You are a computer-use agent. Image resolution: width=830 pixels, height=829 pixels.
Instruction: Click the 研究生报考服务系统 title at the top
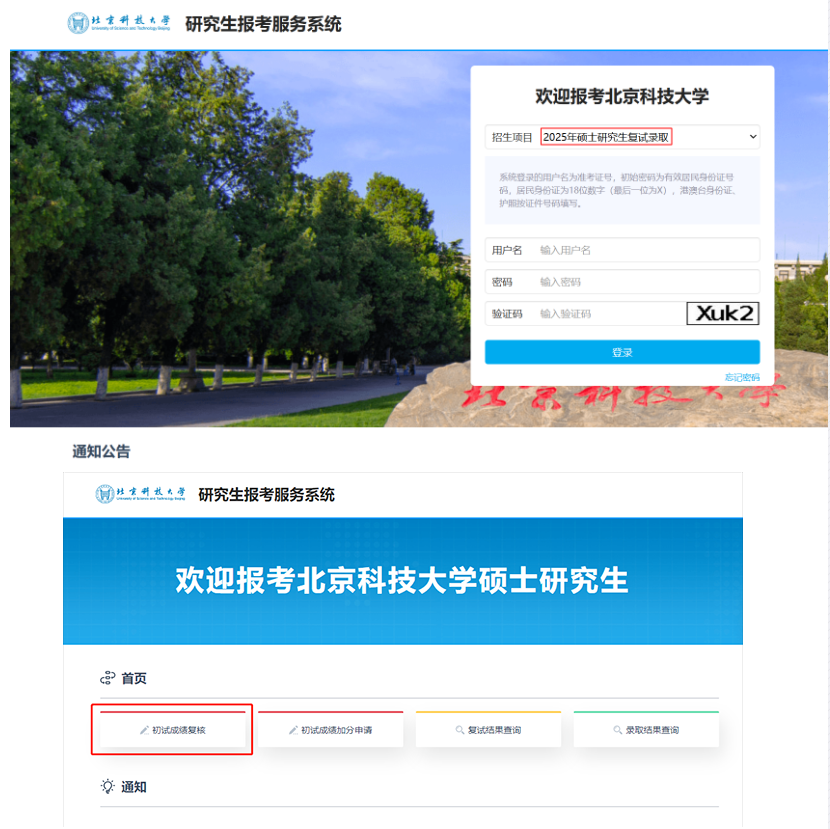(263, 24)
